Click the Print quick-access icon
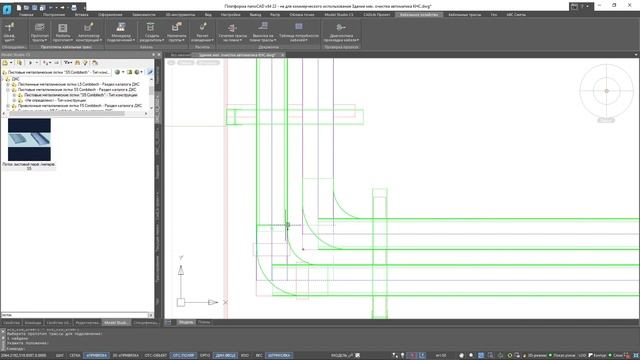This screenshot has width=640, height=360. (x=74, y=7)
